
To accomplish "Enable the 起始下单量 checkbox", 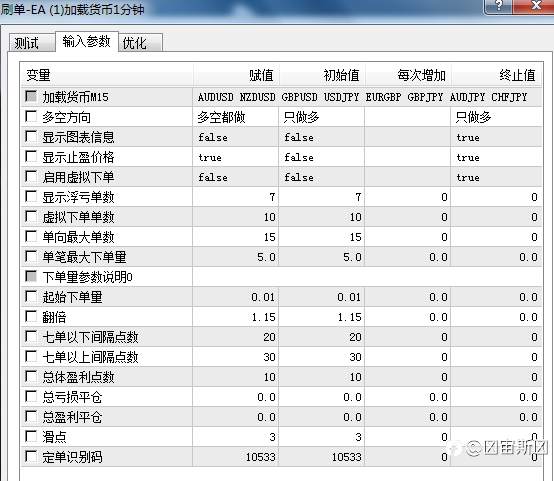I will [31, 297].
